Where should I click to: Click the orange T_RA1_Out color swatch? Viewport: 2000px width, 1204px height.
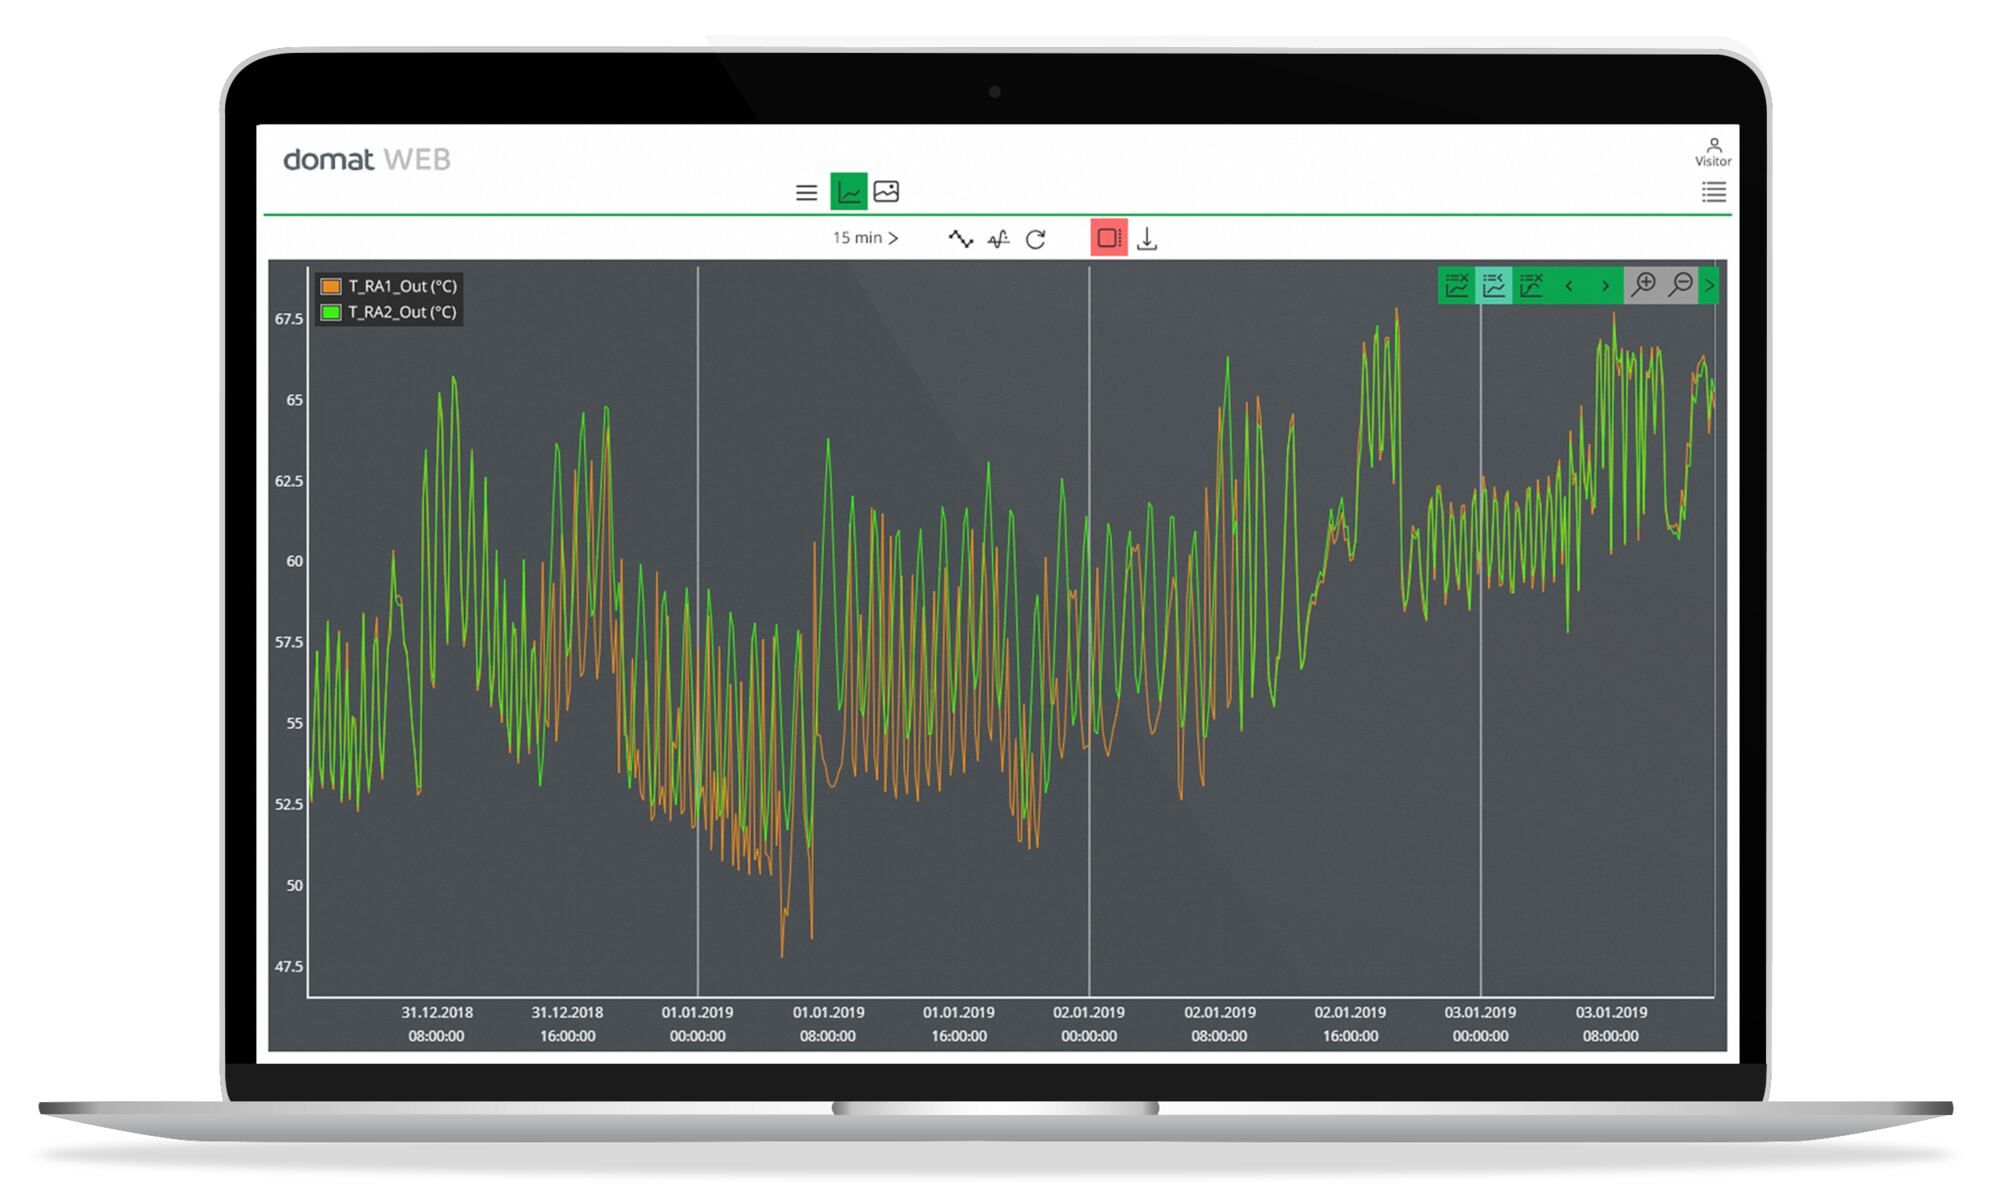click(331, 286)
